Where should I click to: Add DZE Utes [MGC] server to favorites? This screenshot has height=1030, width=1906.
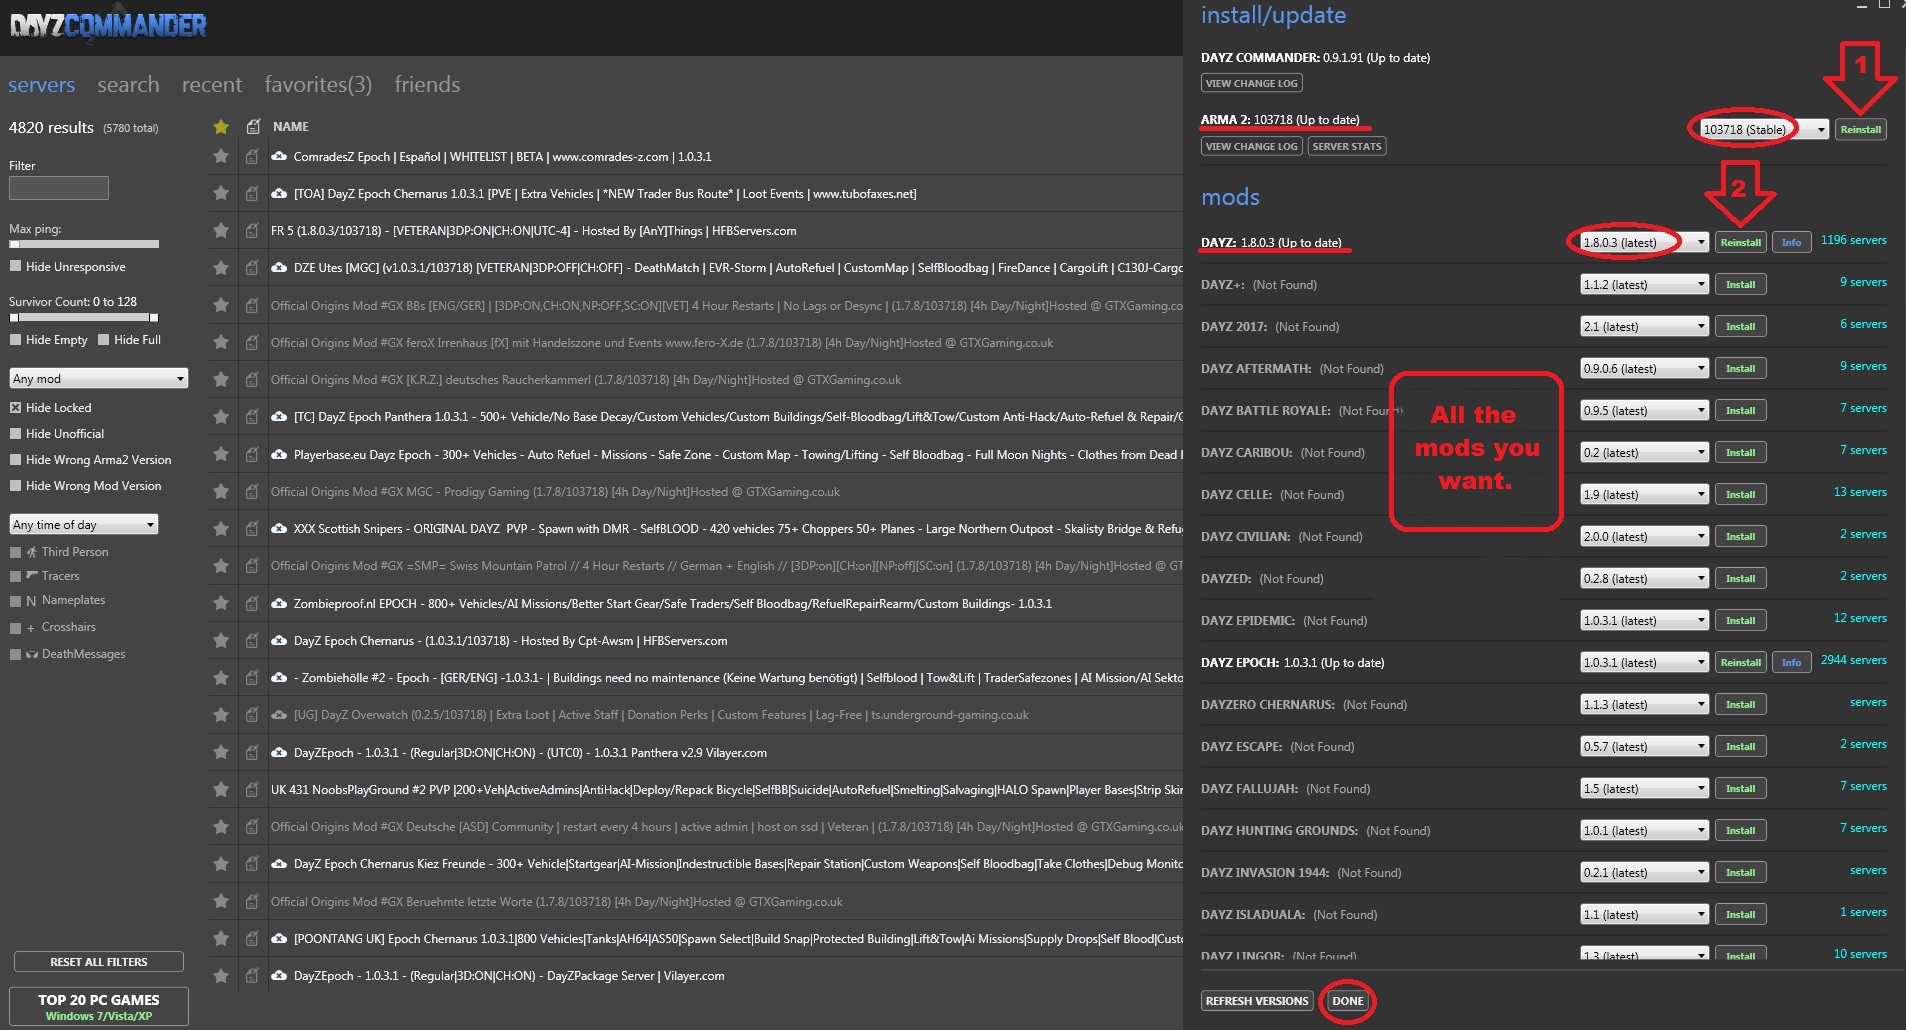[221, 268]
